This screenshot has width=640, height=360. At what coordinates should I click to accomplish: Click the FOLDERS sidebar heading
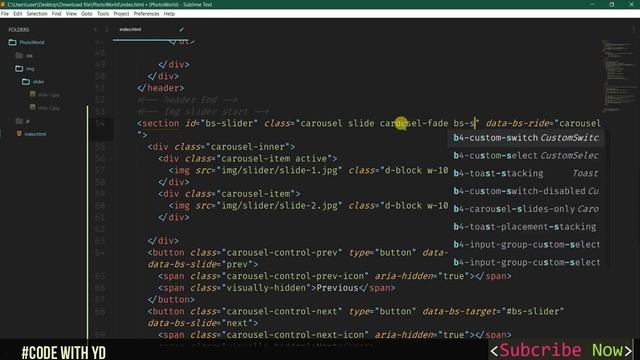[19, 30]
